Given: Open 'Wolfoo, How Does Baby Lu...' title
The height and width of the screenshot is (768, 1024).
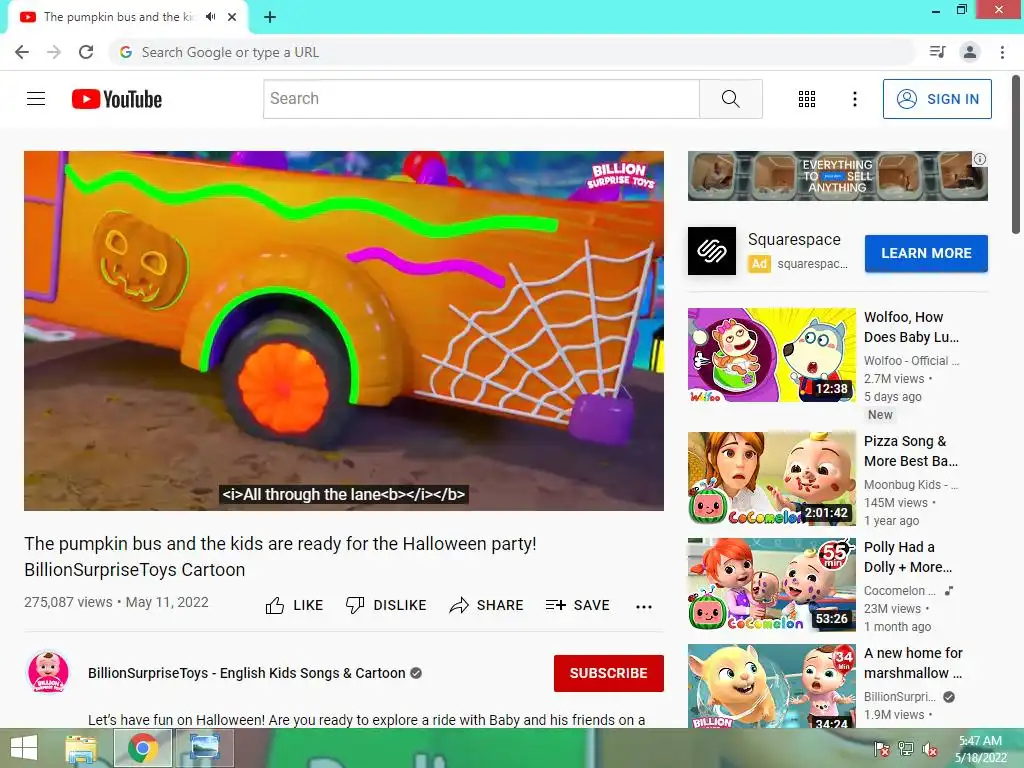Looking at the screenshot, I should [x=912, y=327].
